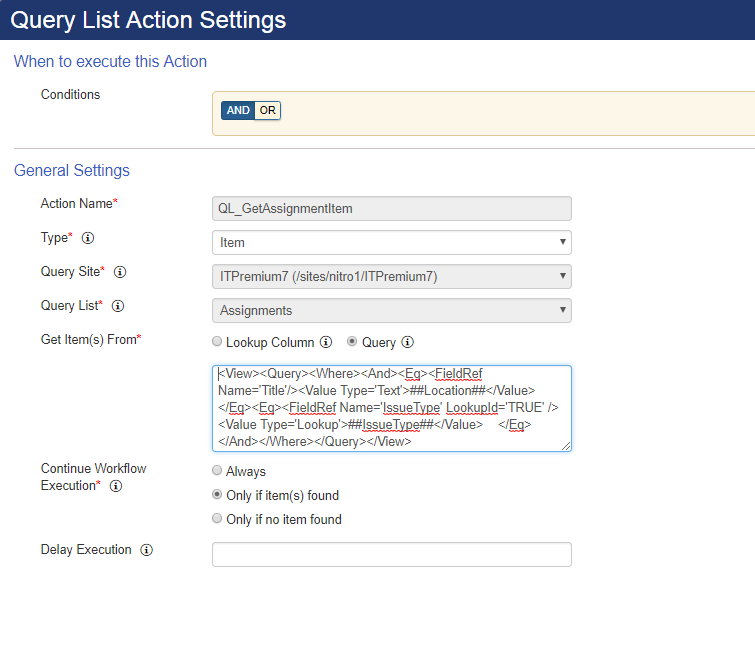Viewport: 755px width, 672px height.
Task: Select Only if item(s) found option
Action: [217, 494]
